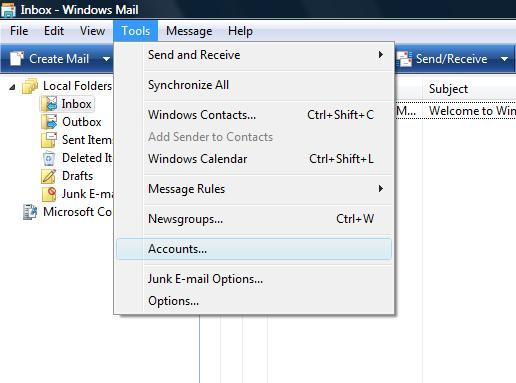Open Windows Contacts from the menu
Image resolution: width=516 pixels, height=383 pixels.
pos(254,115)
